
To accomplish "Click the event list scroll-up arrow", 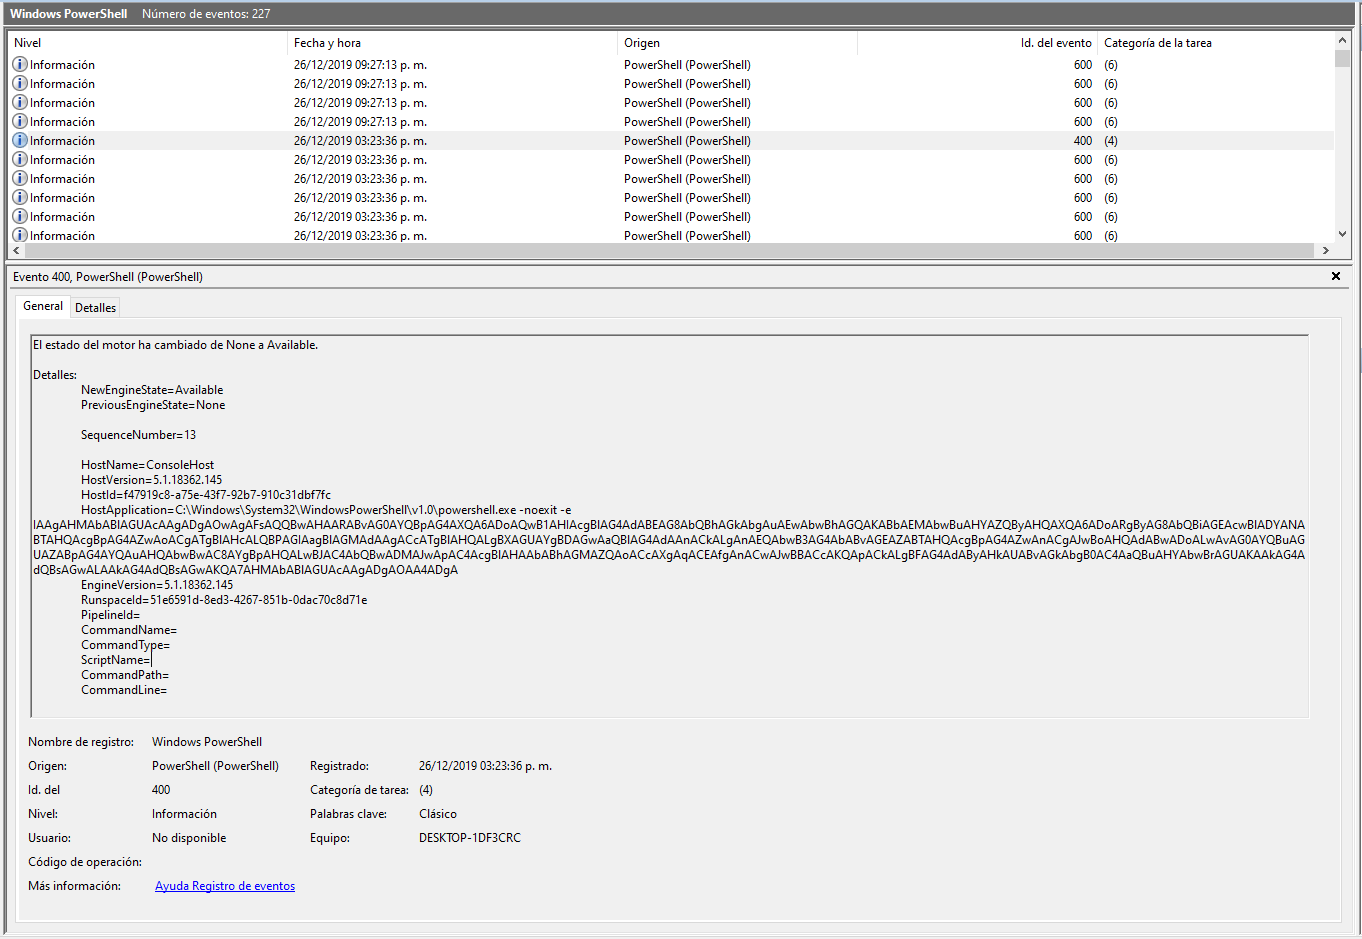I will coord(1342,41).
